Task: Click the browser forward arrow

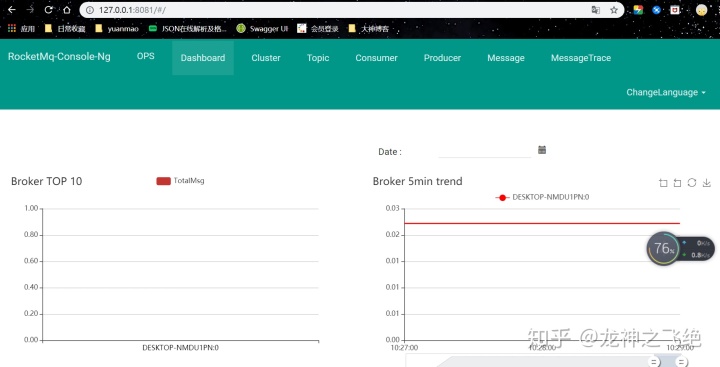Action: [30, 10]
